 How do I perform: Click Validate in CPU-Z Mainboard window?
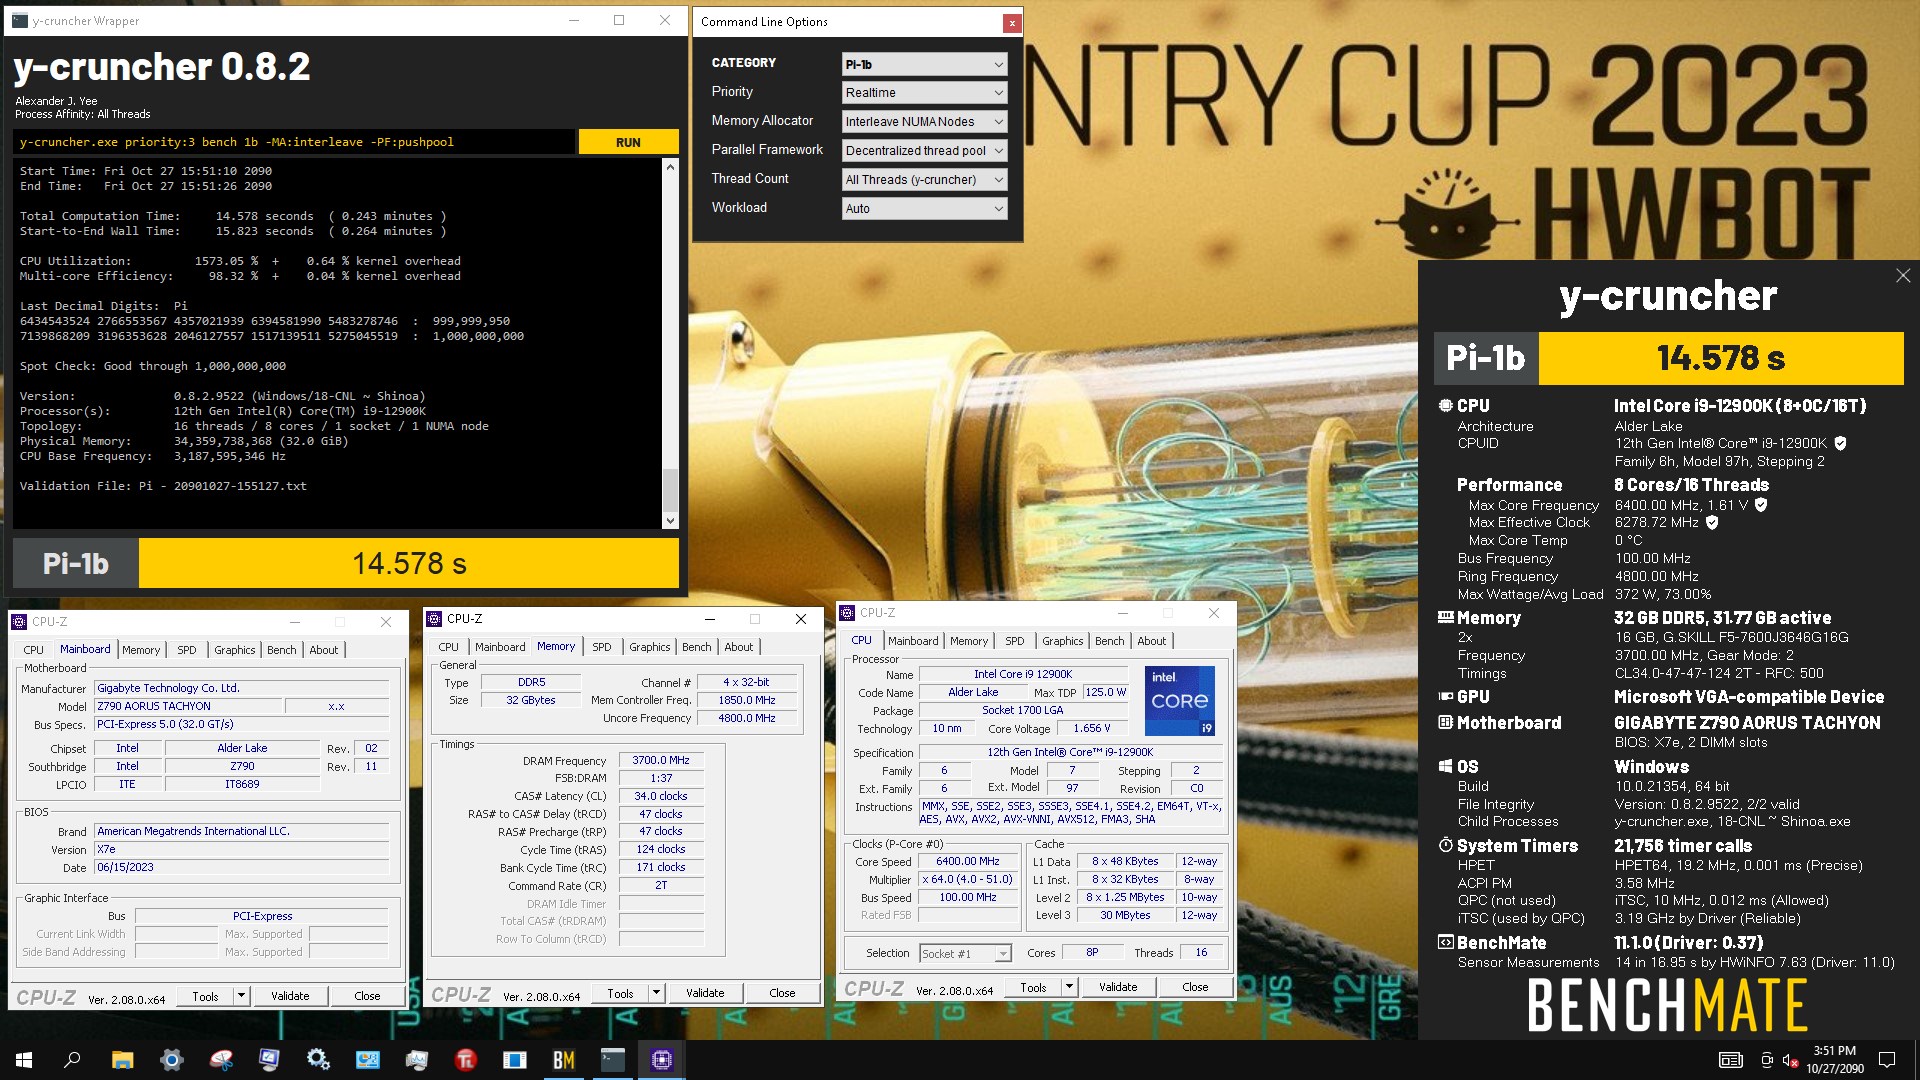[290, 996]
